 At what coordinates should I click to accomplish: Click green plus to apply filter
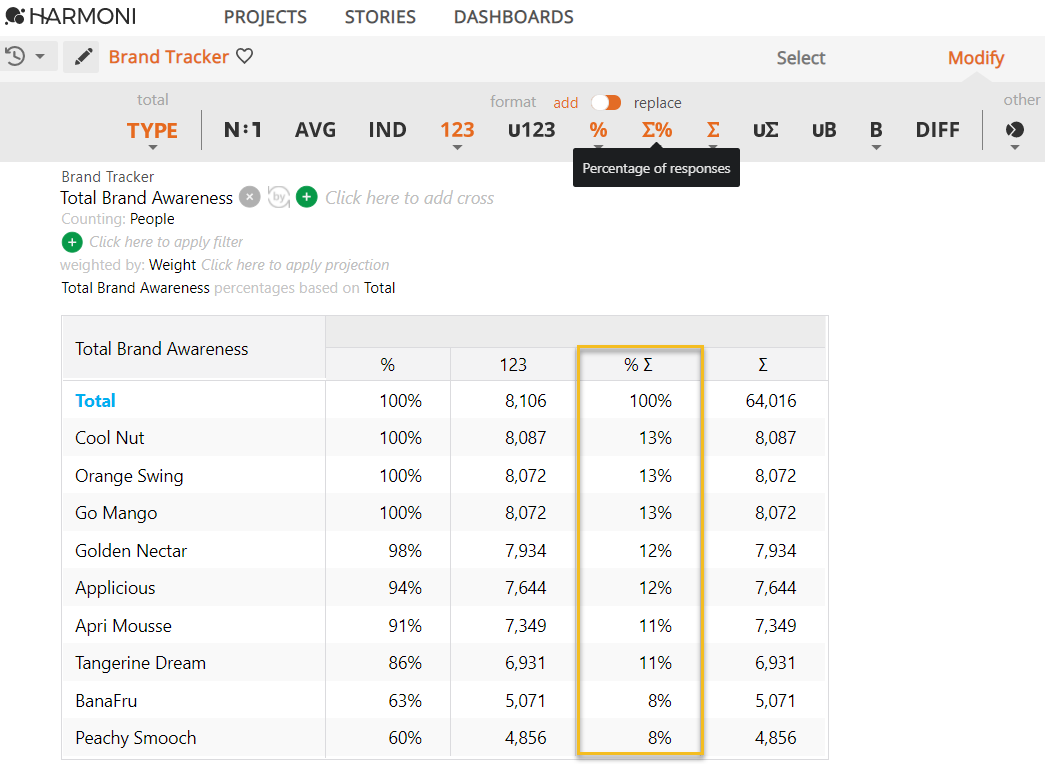click(x=72, y=242)
